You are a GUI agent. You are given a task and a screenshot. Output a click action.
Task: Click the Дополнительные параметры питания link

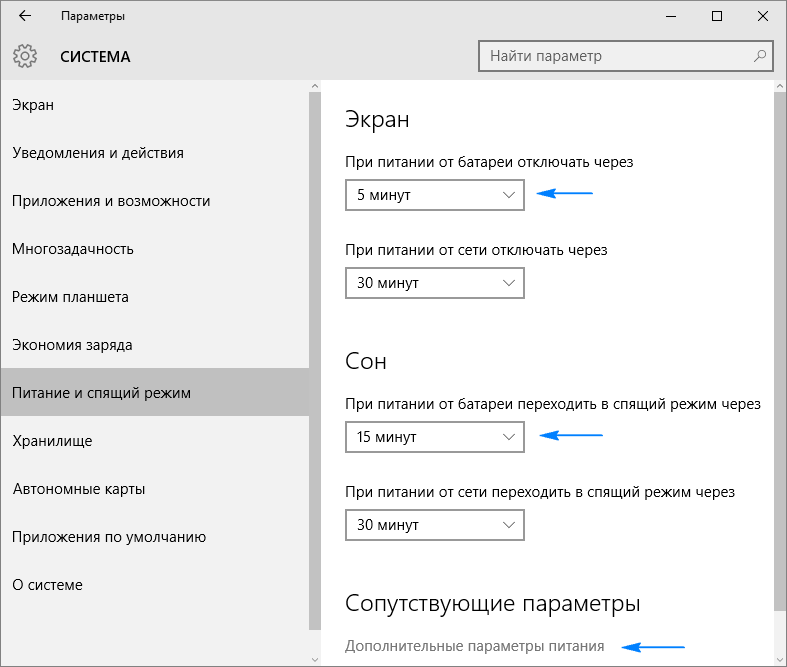pos(474,646)
